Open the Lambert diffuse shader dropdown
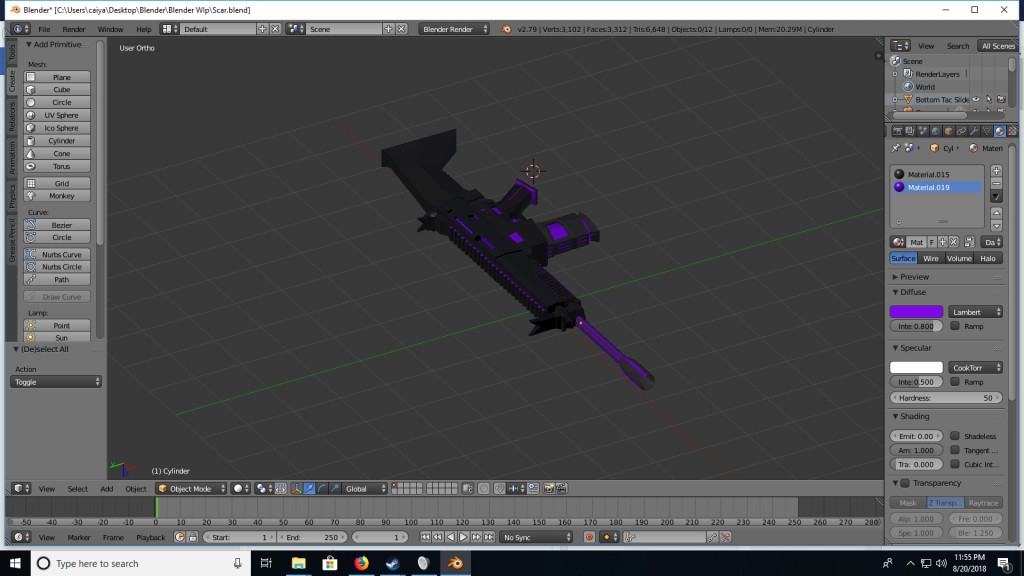The image size is (1024, 576). (x=975, y=310)
